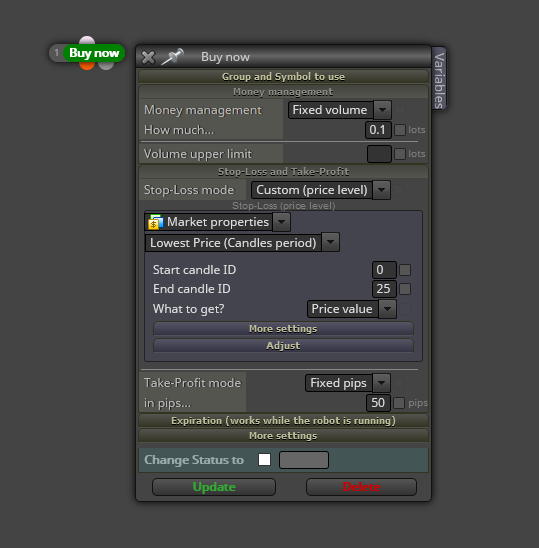Toggle checkbox next to How much lots
The width and height of the screenshot is (539, 548).
point(400,130)
